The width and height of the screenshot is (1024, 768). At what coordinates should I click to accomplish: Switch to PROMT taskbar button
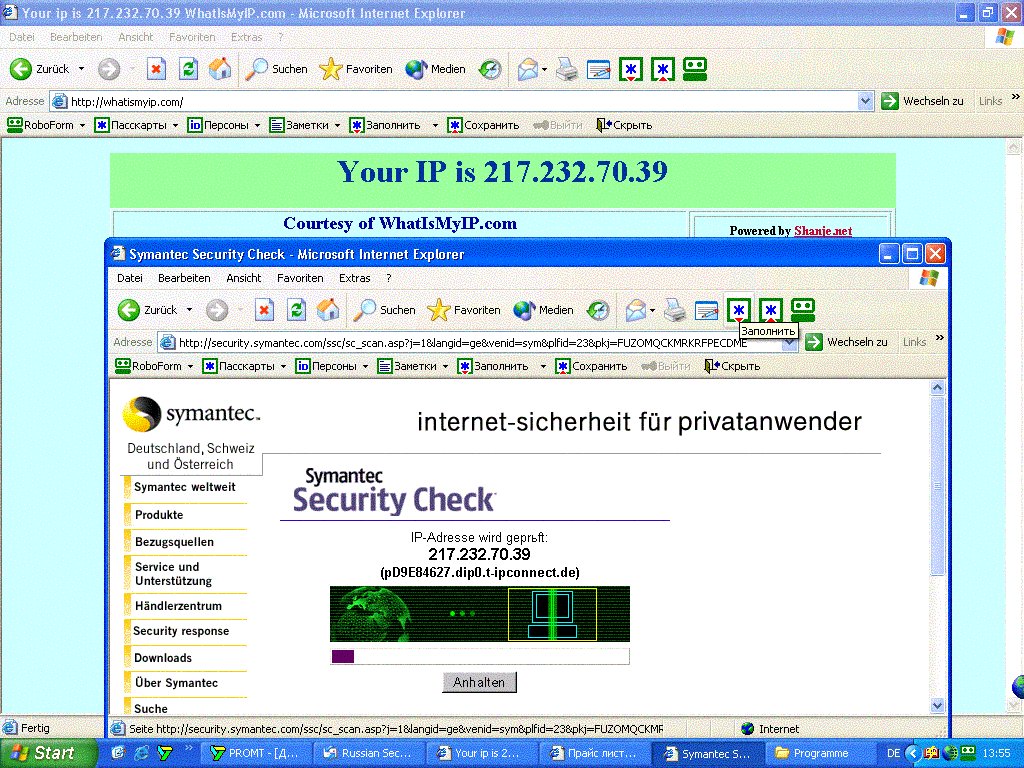point(256,753)
